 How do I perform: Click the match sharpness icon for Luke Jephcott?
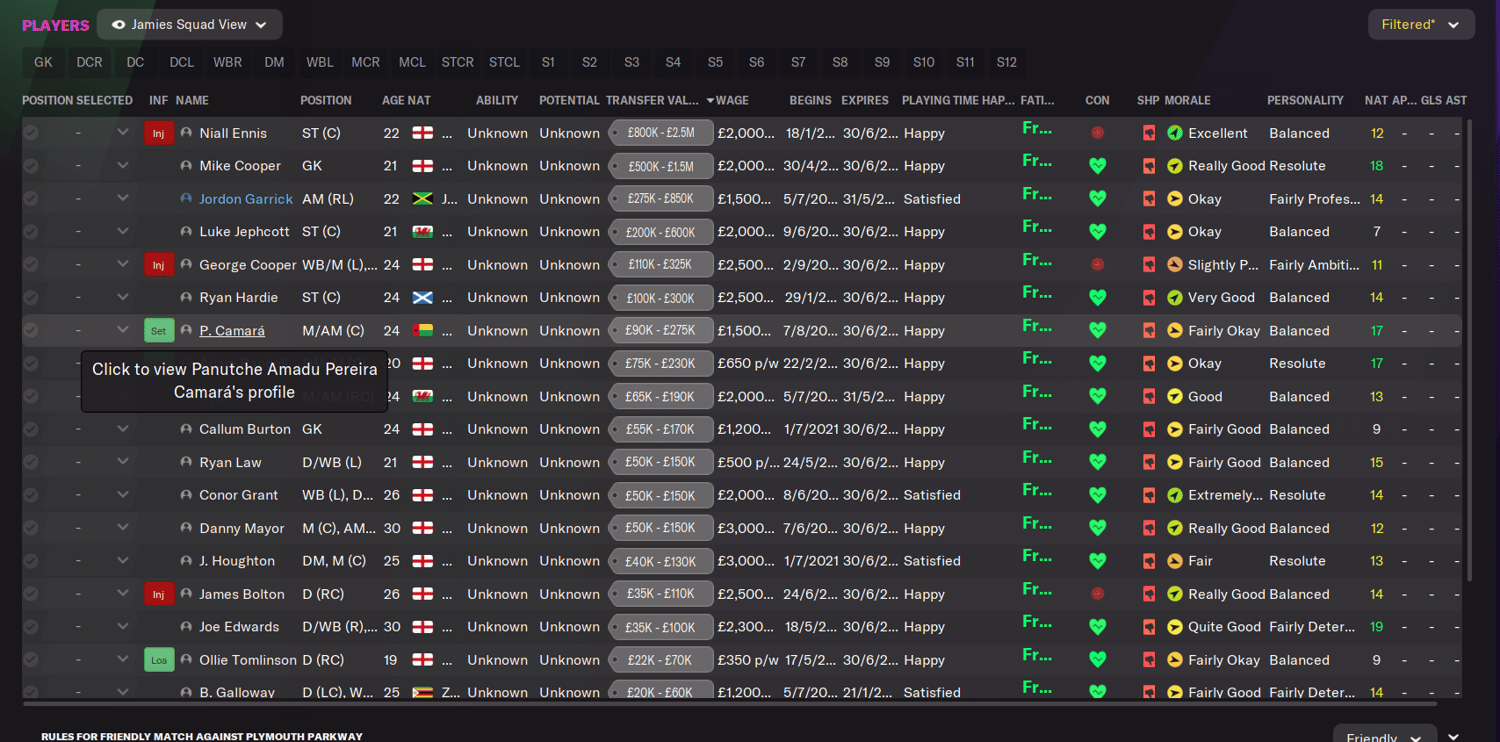tap(1149, 232)
